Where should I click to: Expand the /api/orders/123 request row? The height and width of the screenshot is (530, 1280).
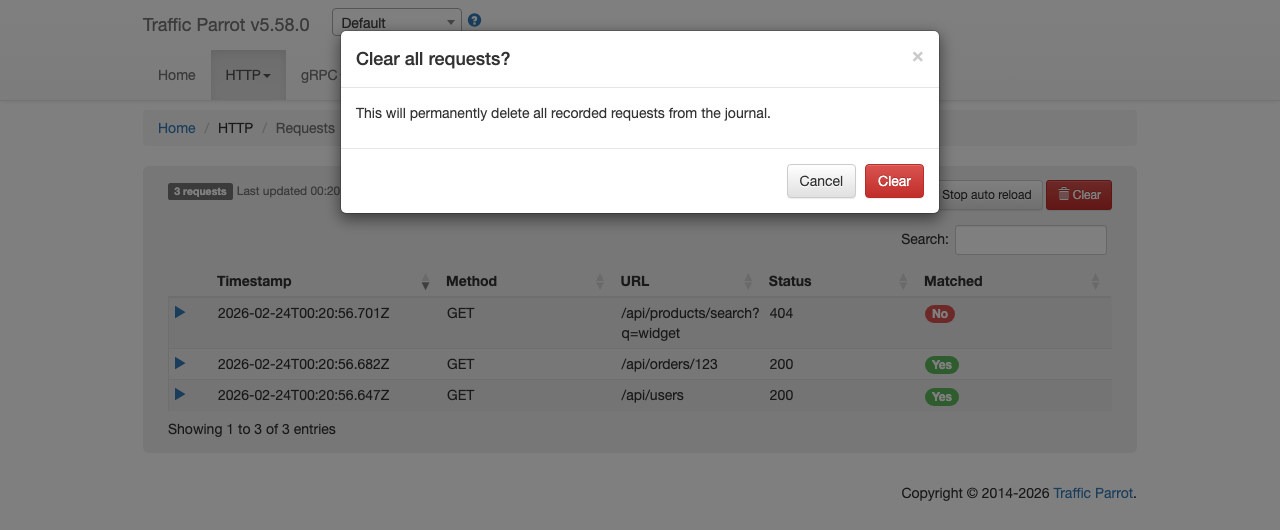[180, 363]
